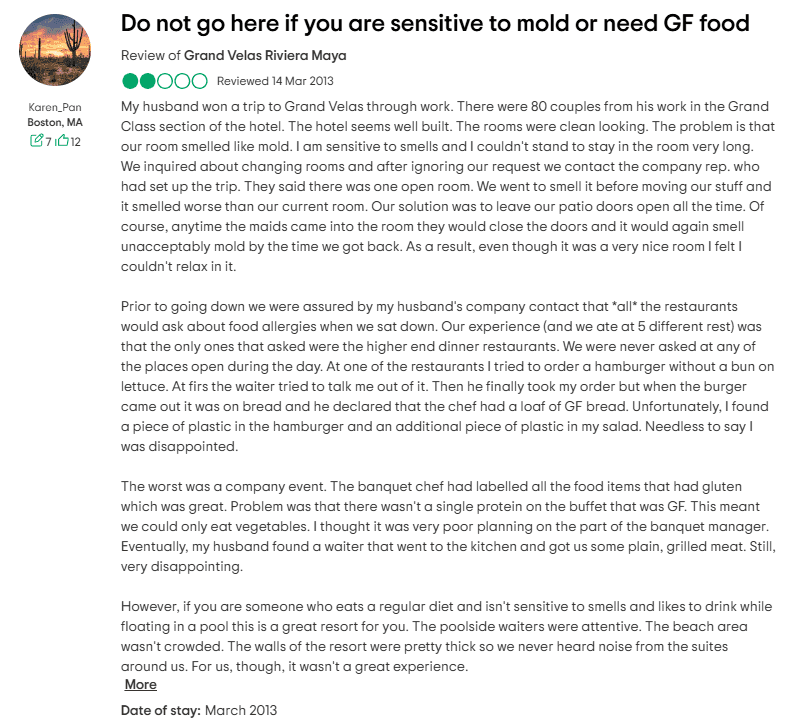Click the number 7 contributions count
This screenshot has width=791, height=725.
click(48, 141)
